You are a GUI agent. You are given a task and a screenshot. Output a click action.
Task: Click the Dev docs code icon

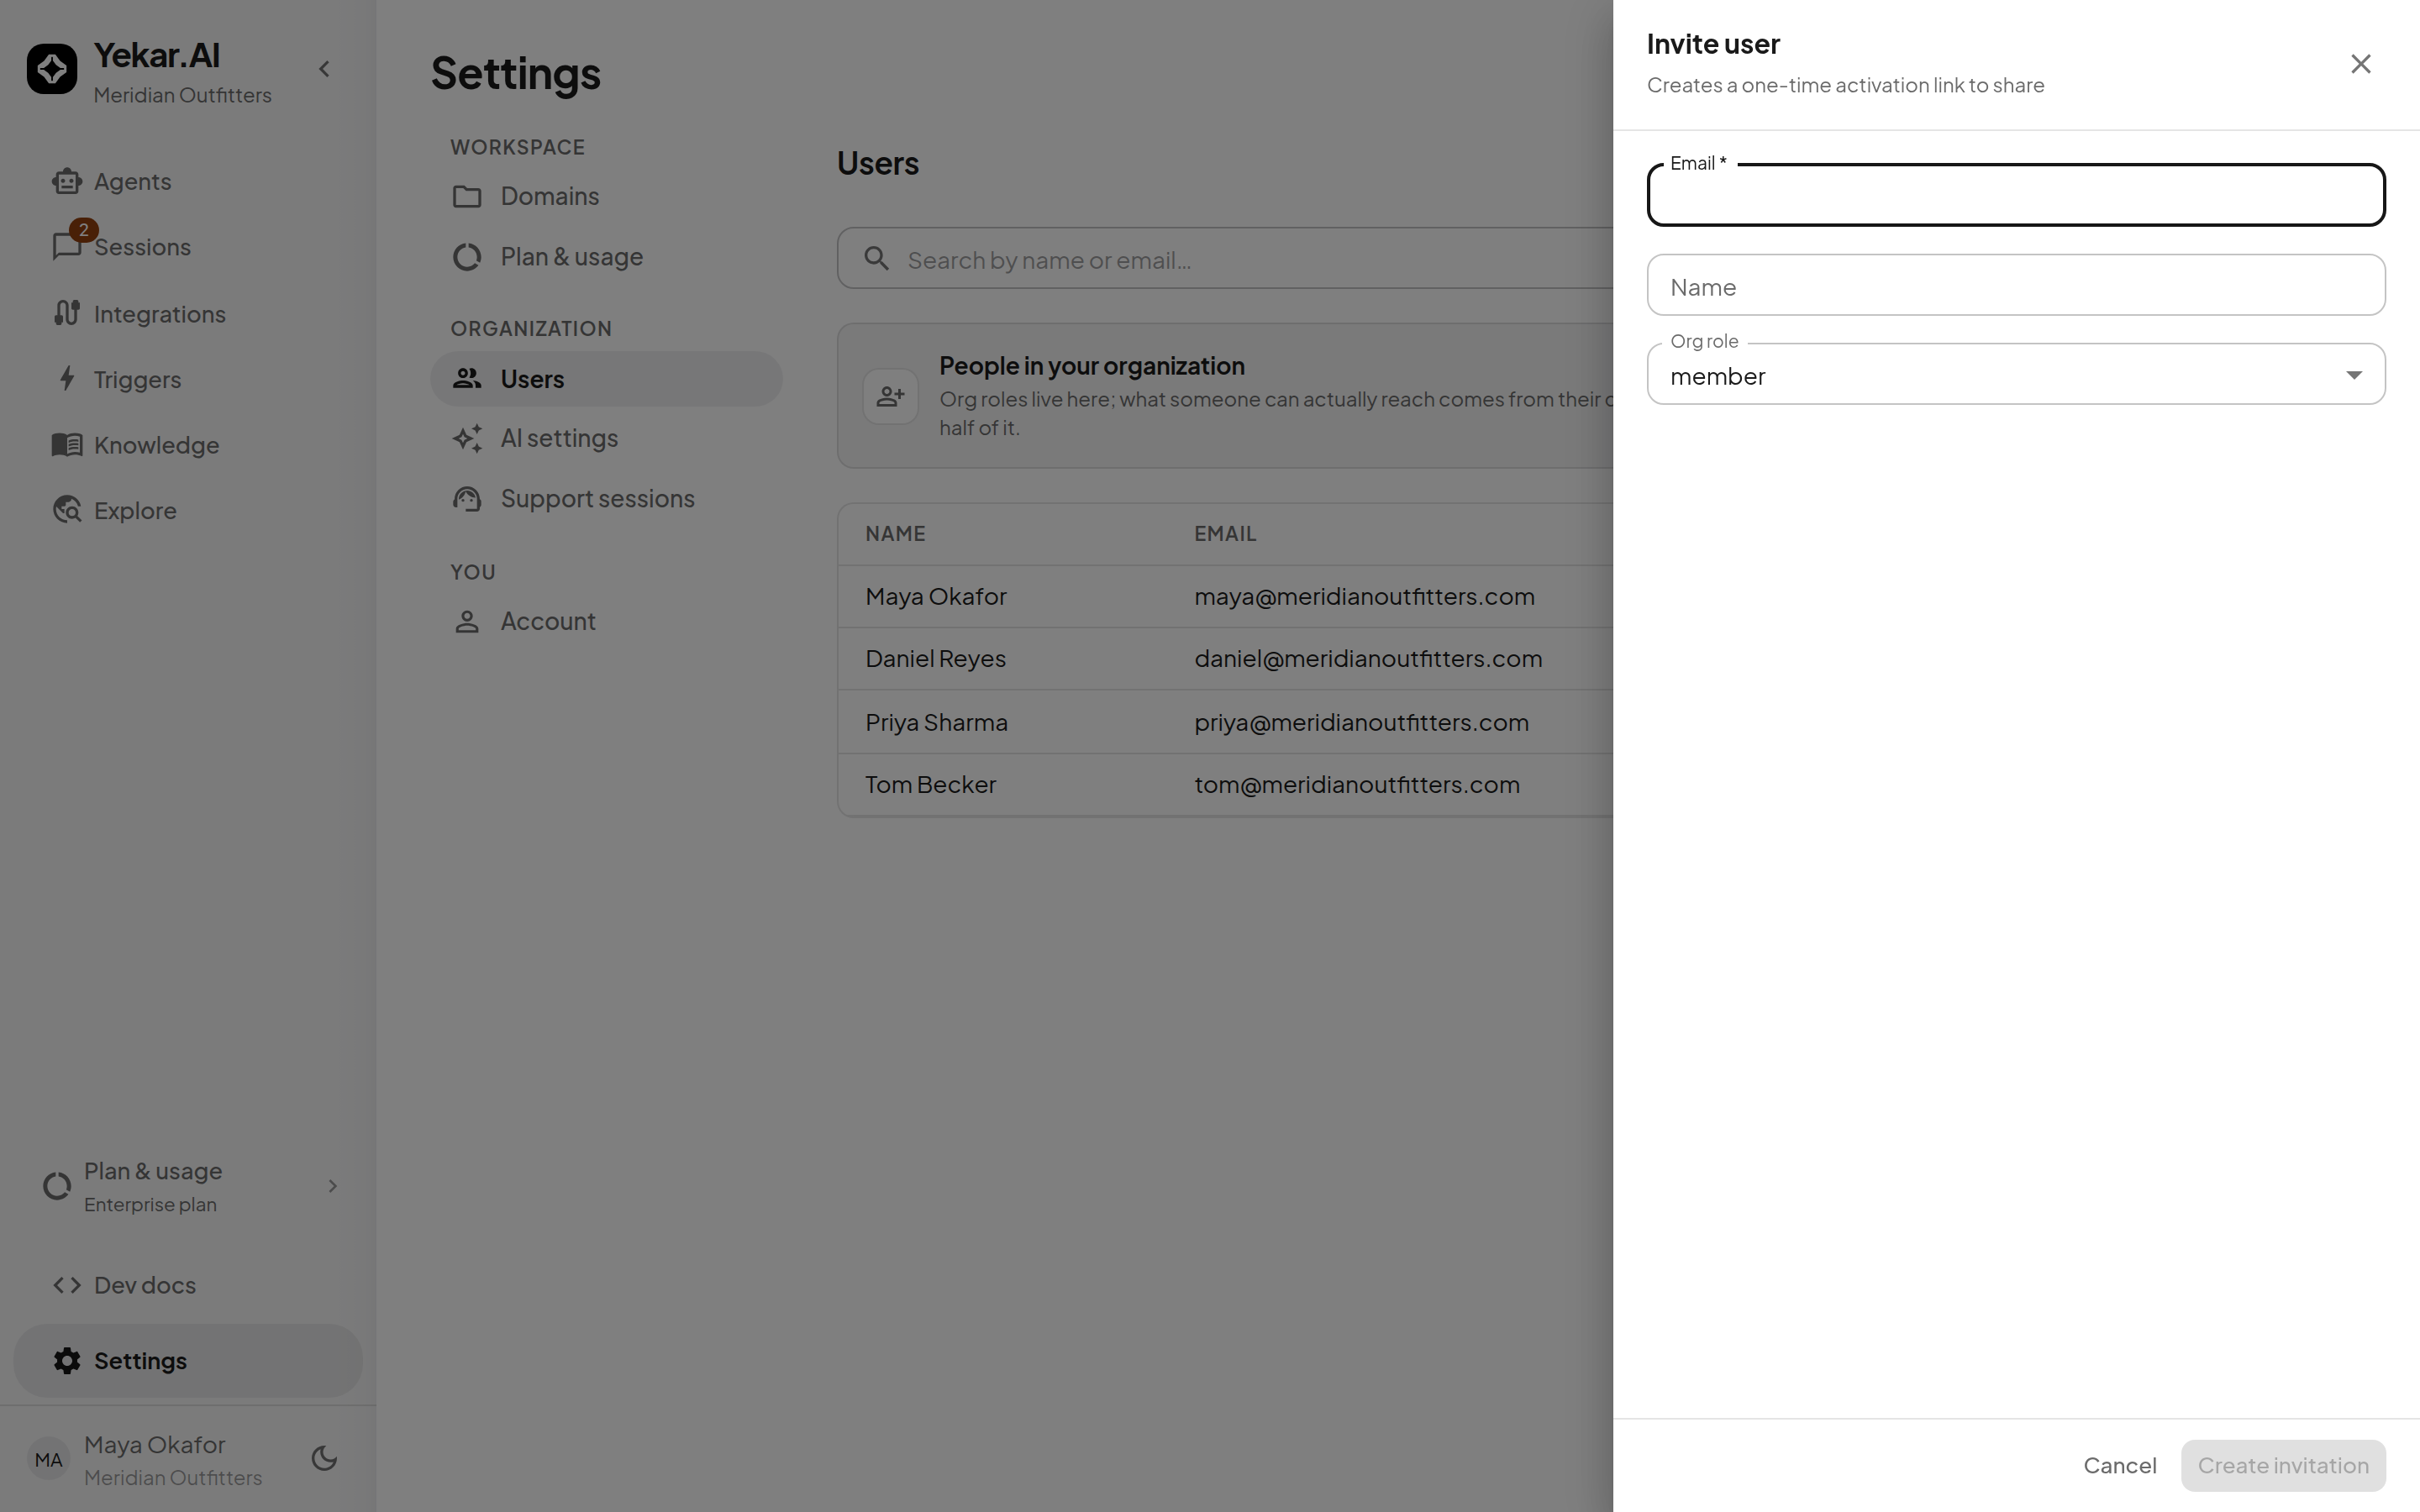click(x=67, y=1285)
